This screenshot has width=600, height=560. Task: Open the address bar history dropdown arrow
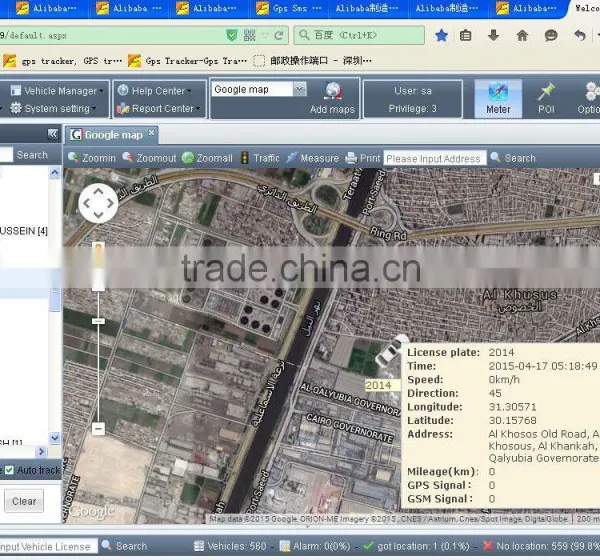point(265,36)
